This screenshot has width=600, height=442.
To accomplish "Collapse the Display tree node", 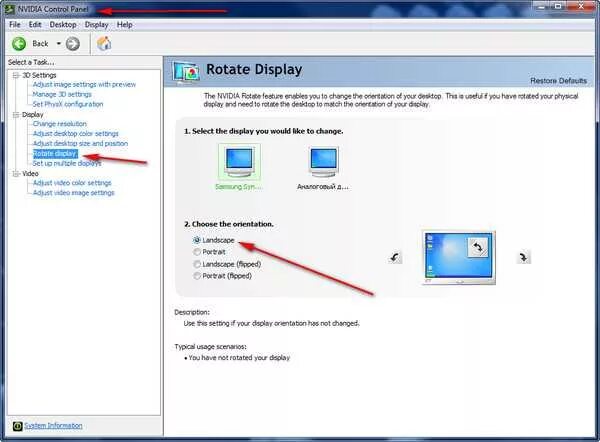I will coord(16,115).
